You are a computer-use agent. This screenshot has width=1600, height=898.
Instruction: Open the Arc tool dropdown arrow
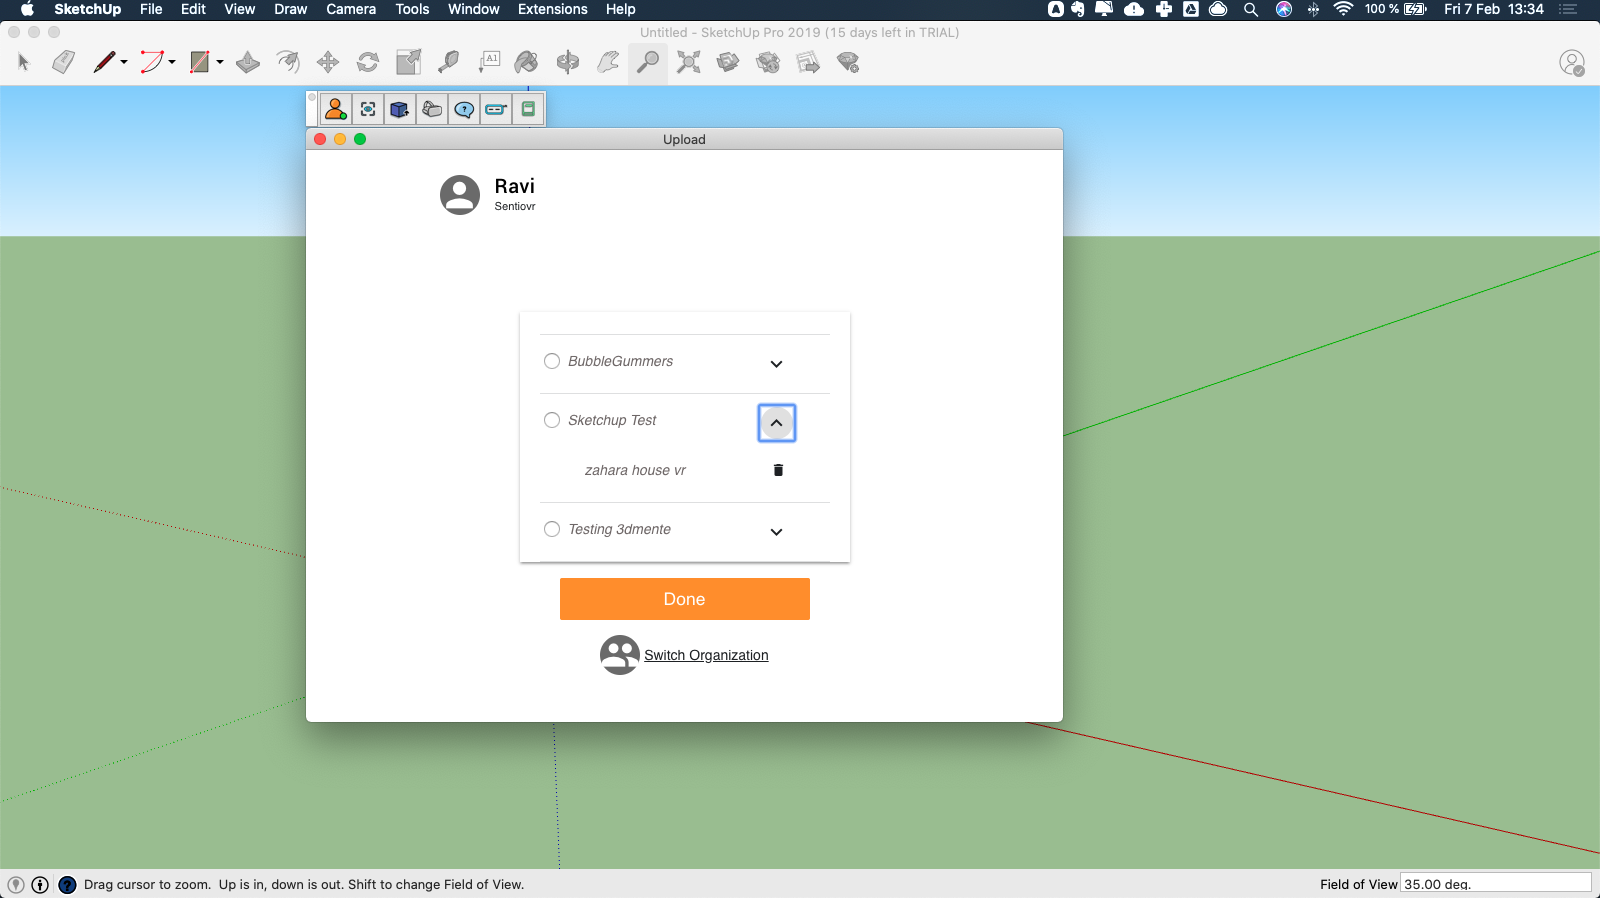click(x=172, y=62)
